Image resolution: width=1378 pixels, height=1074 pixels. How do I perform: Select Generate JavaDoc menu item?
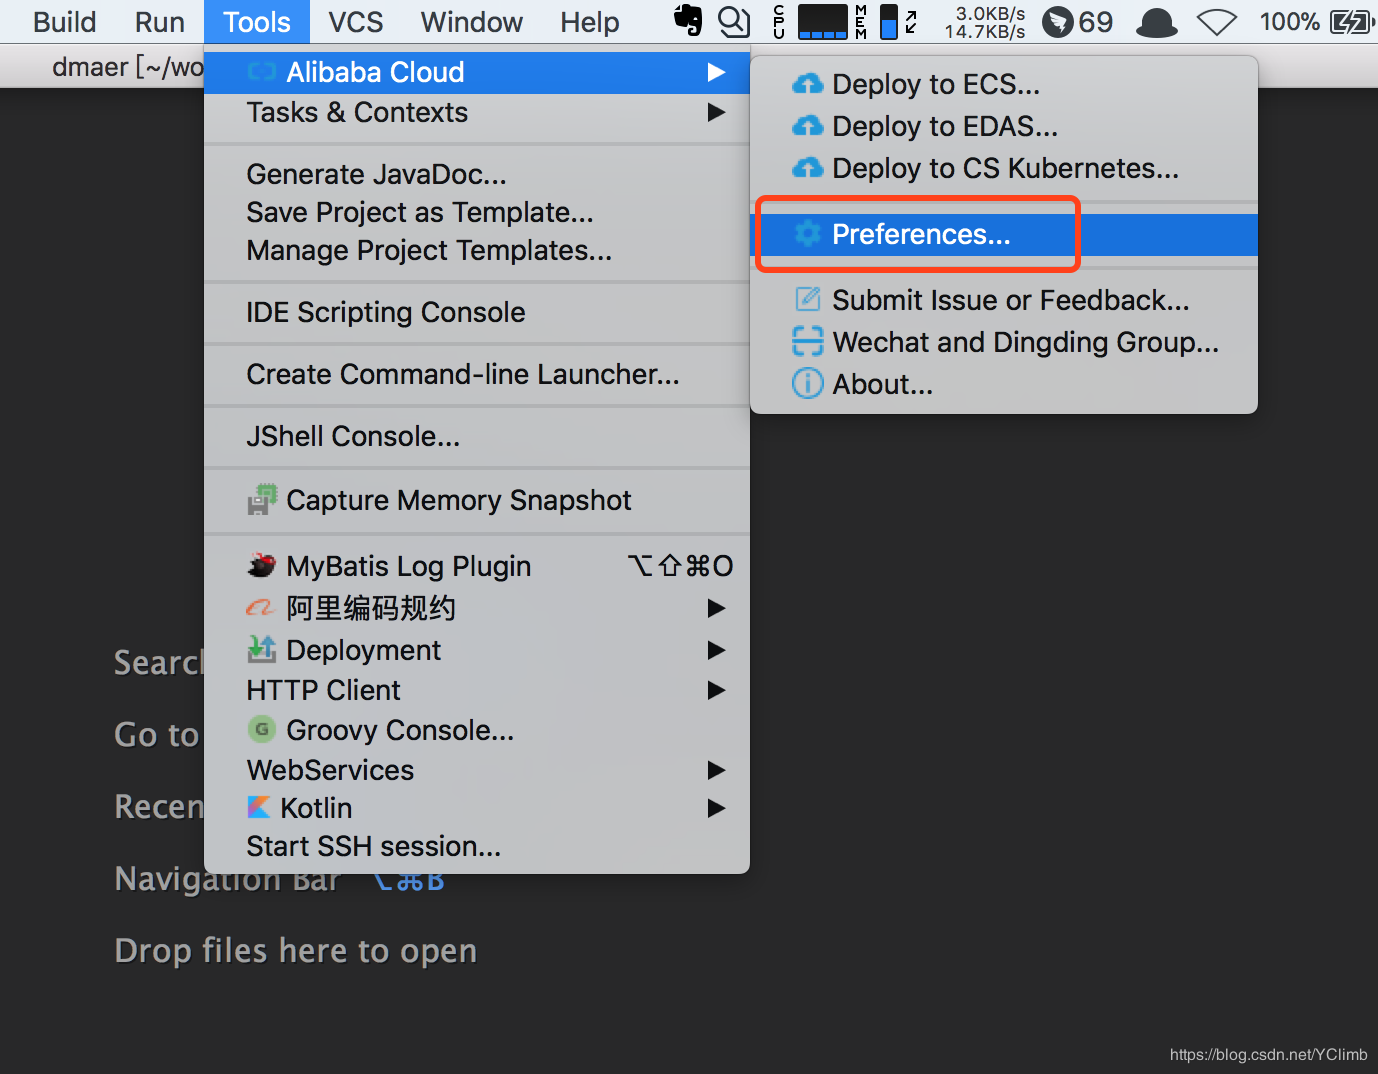(x=376, y=174)
